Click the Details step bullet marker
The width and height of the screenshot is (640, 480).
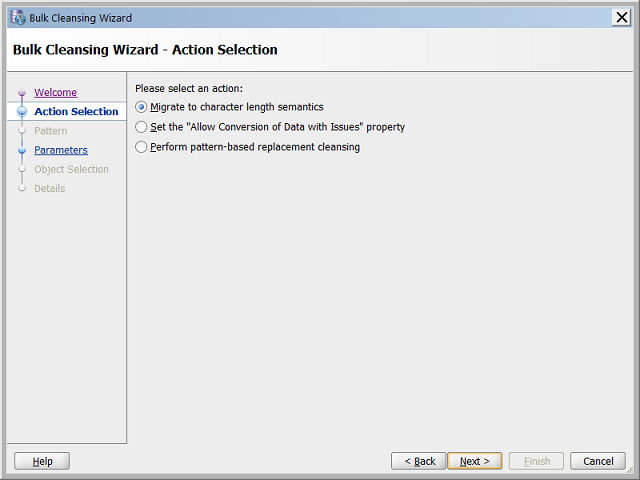[22, 188]
